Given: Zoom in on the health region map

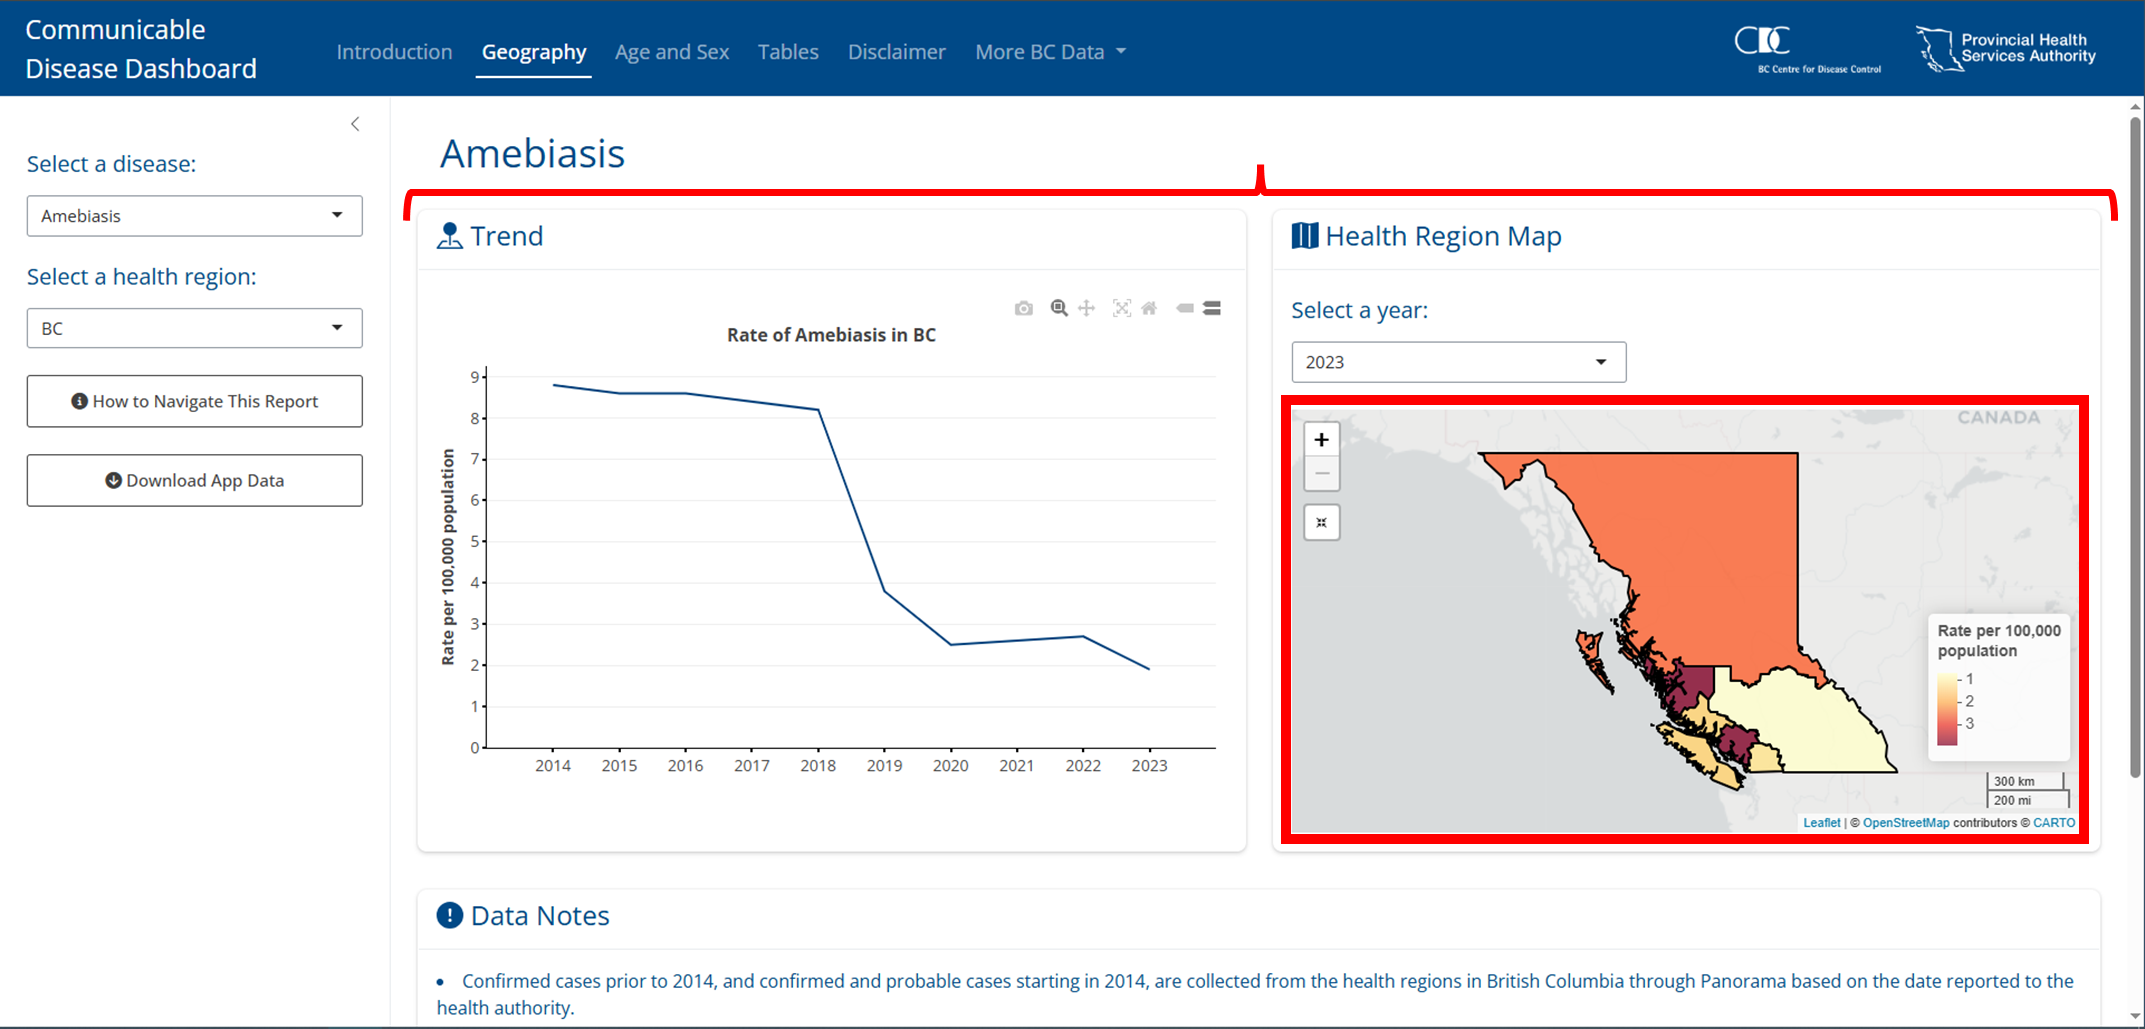Looking at the screenshot, I should 1321,440.
